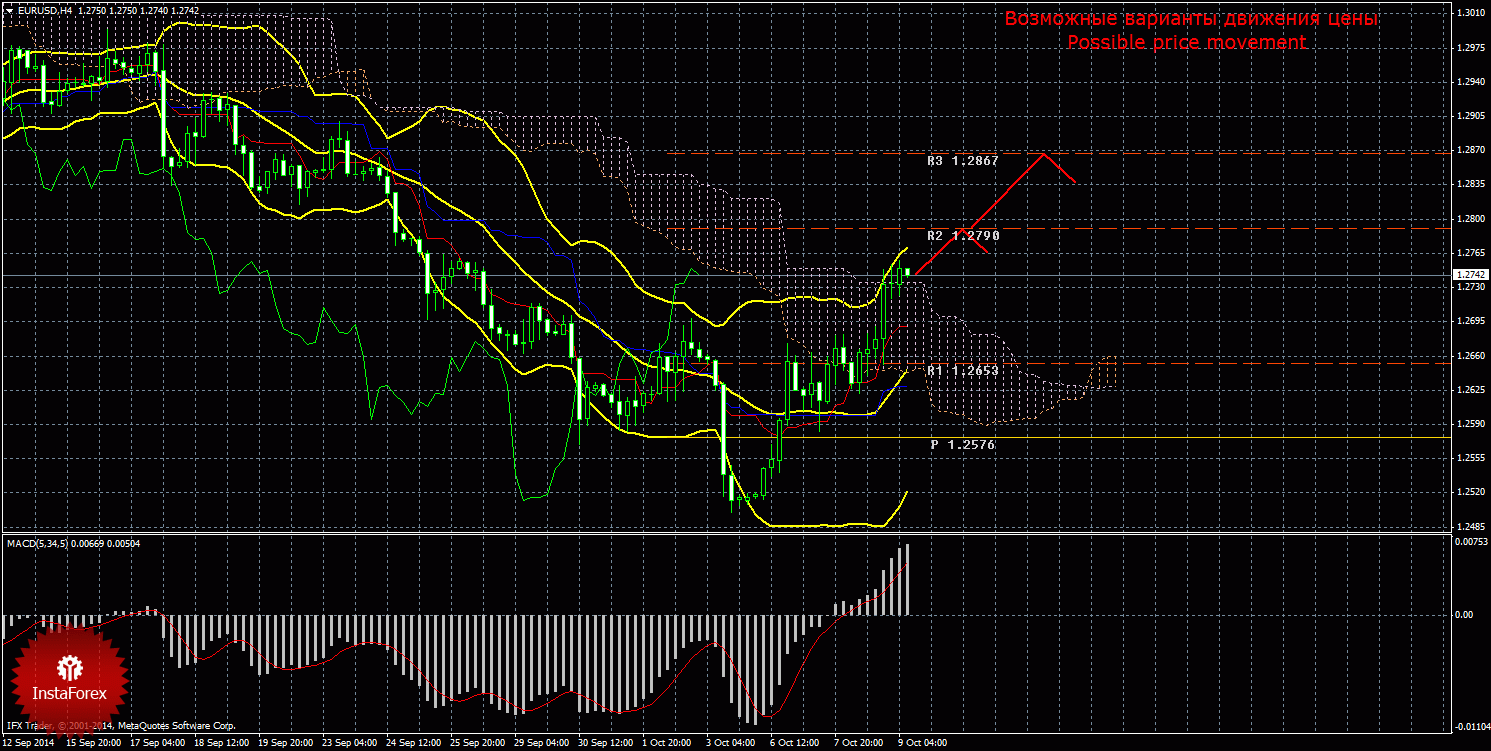This screenshot has width=1491, height=751.
Task: Click the 1.2485 price scale value
Action: [x=1470, y=527]
